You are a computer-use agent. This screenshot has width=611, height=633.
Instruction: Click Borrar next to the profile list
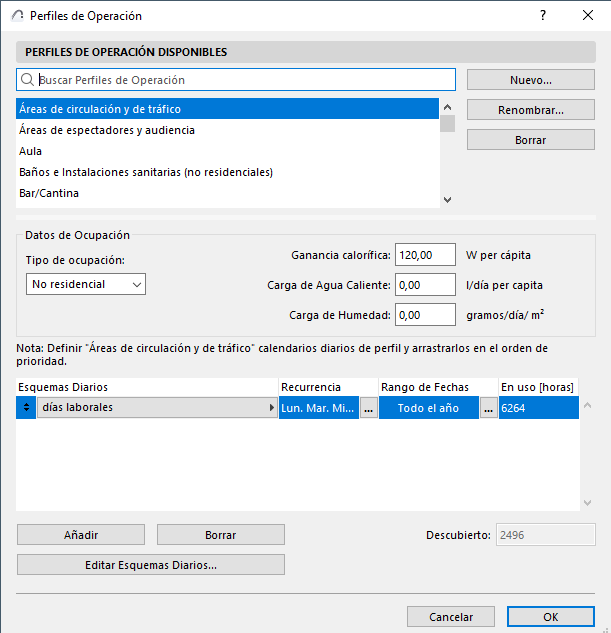(531, 140)
